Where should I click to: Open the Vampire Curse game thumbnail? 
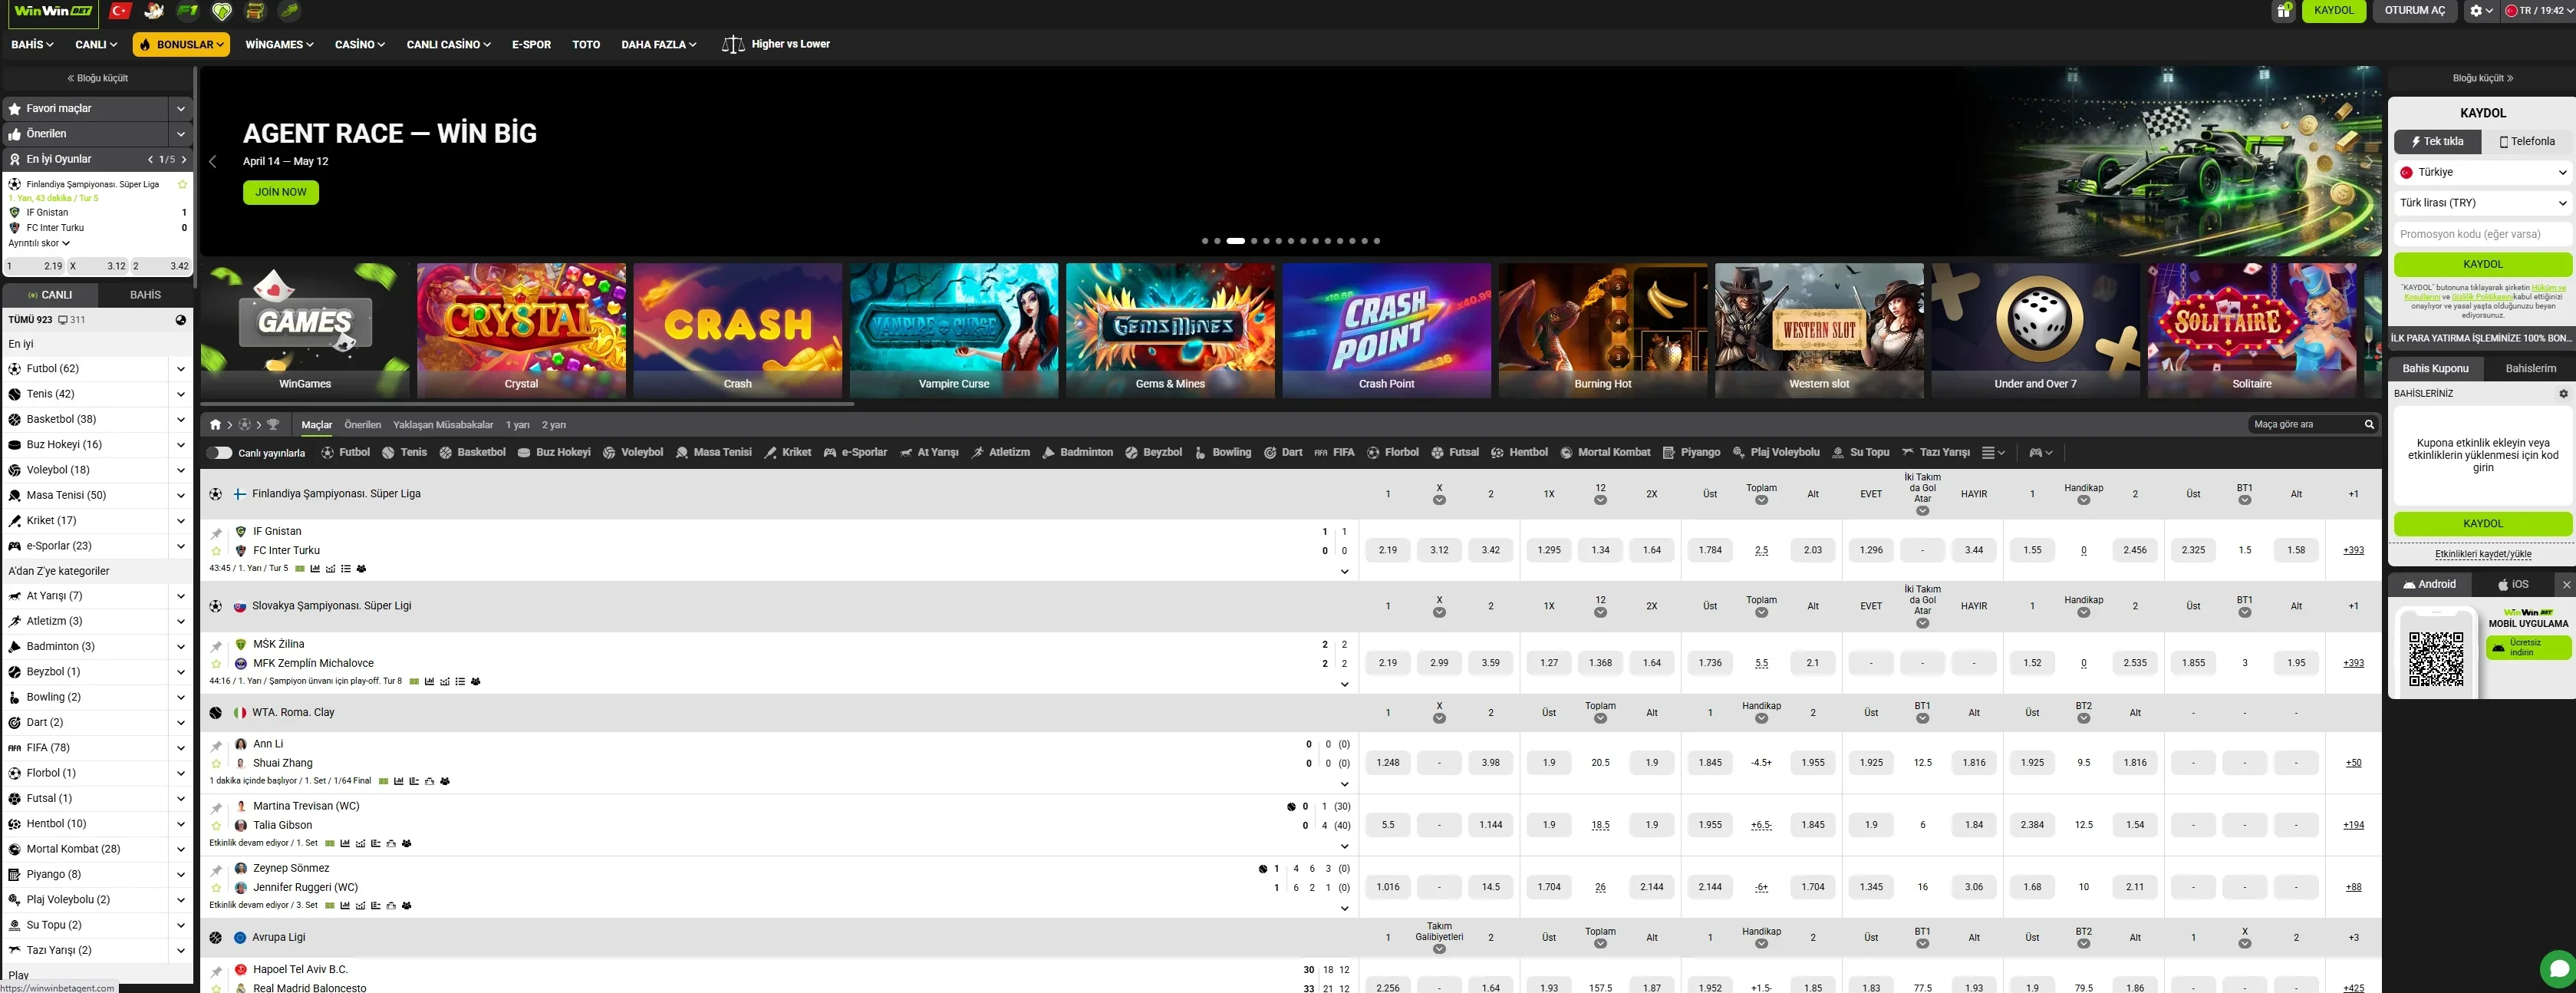click(x=954, y=330)
